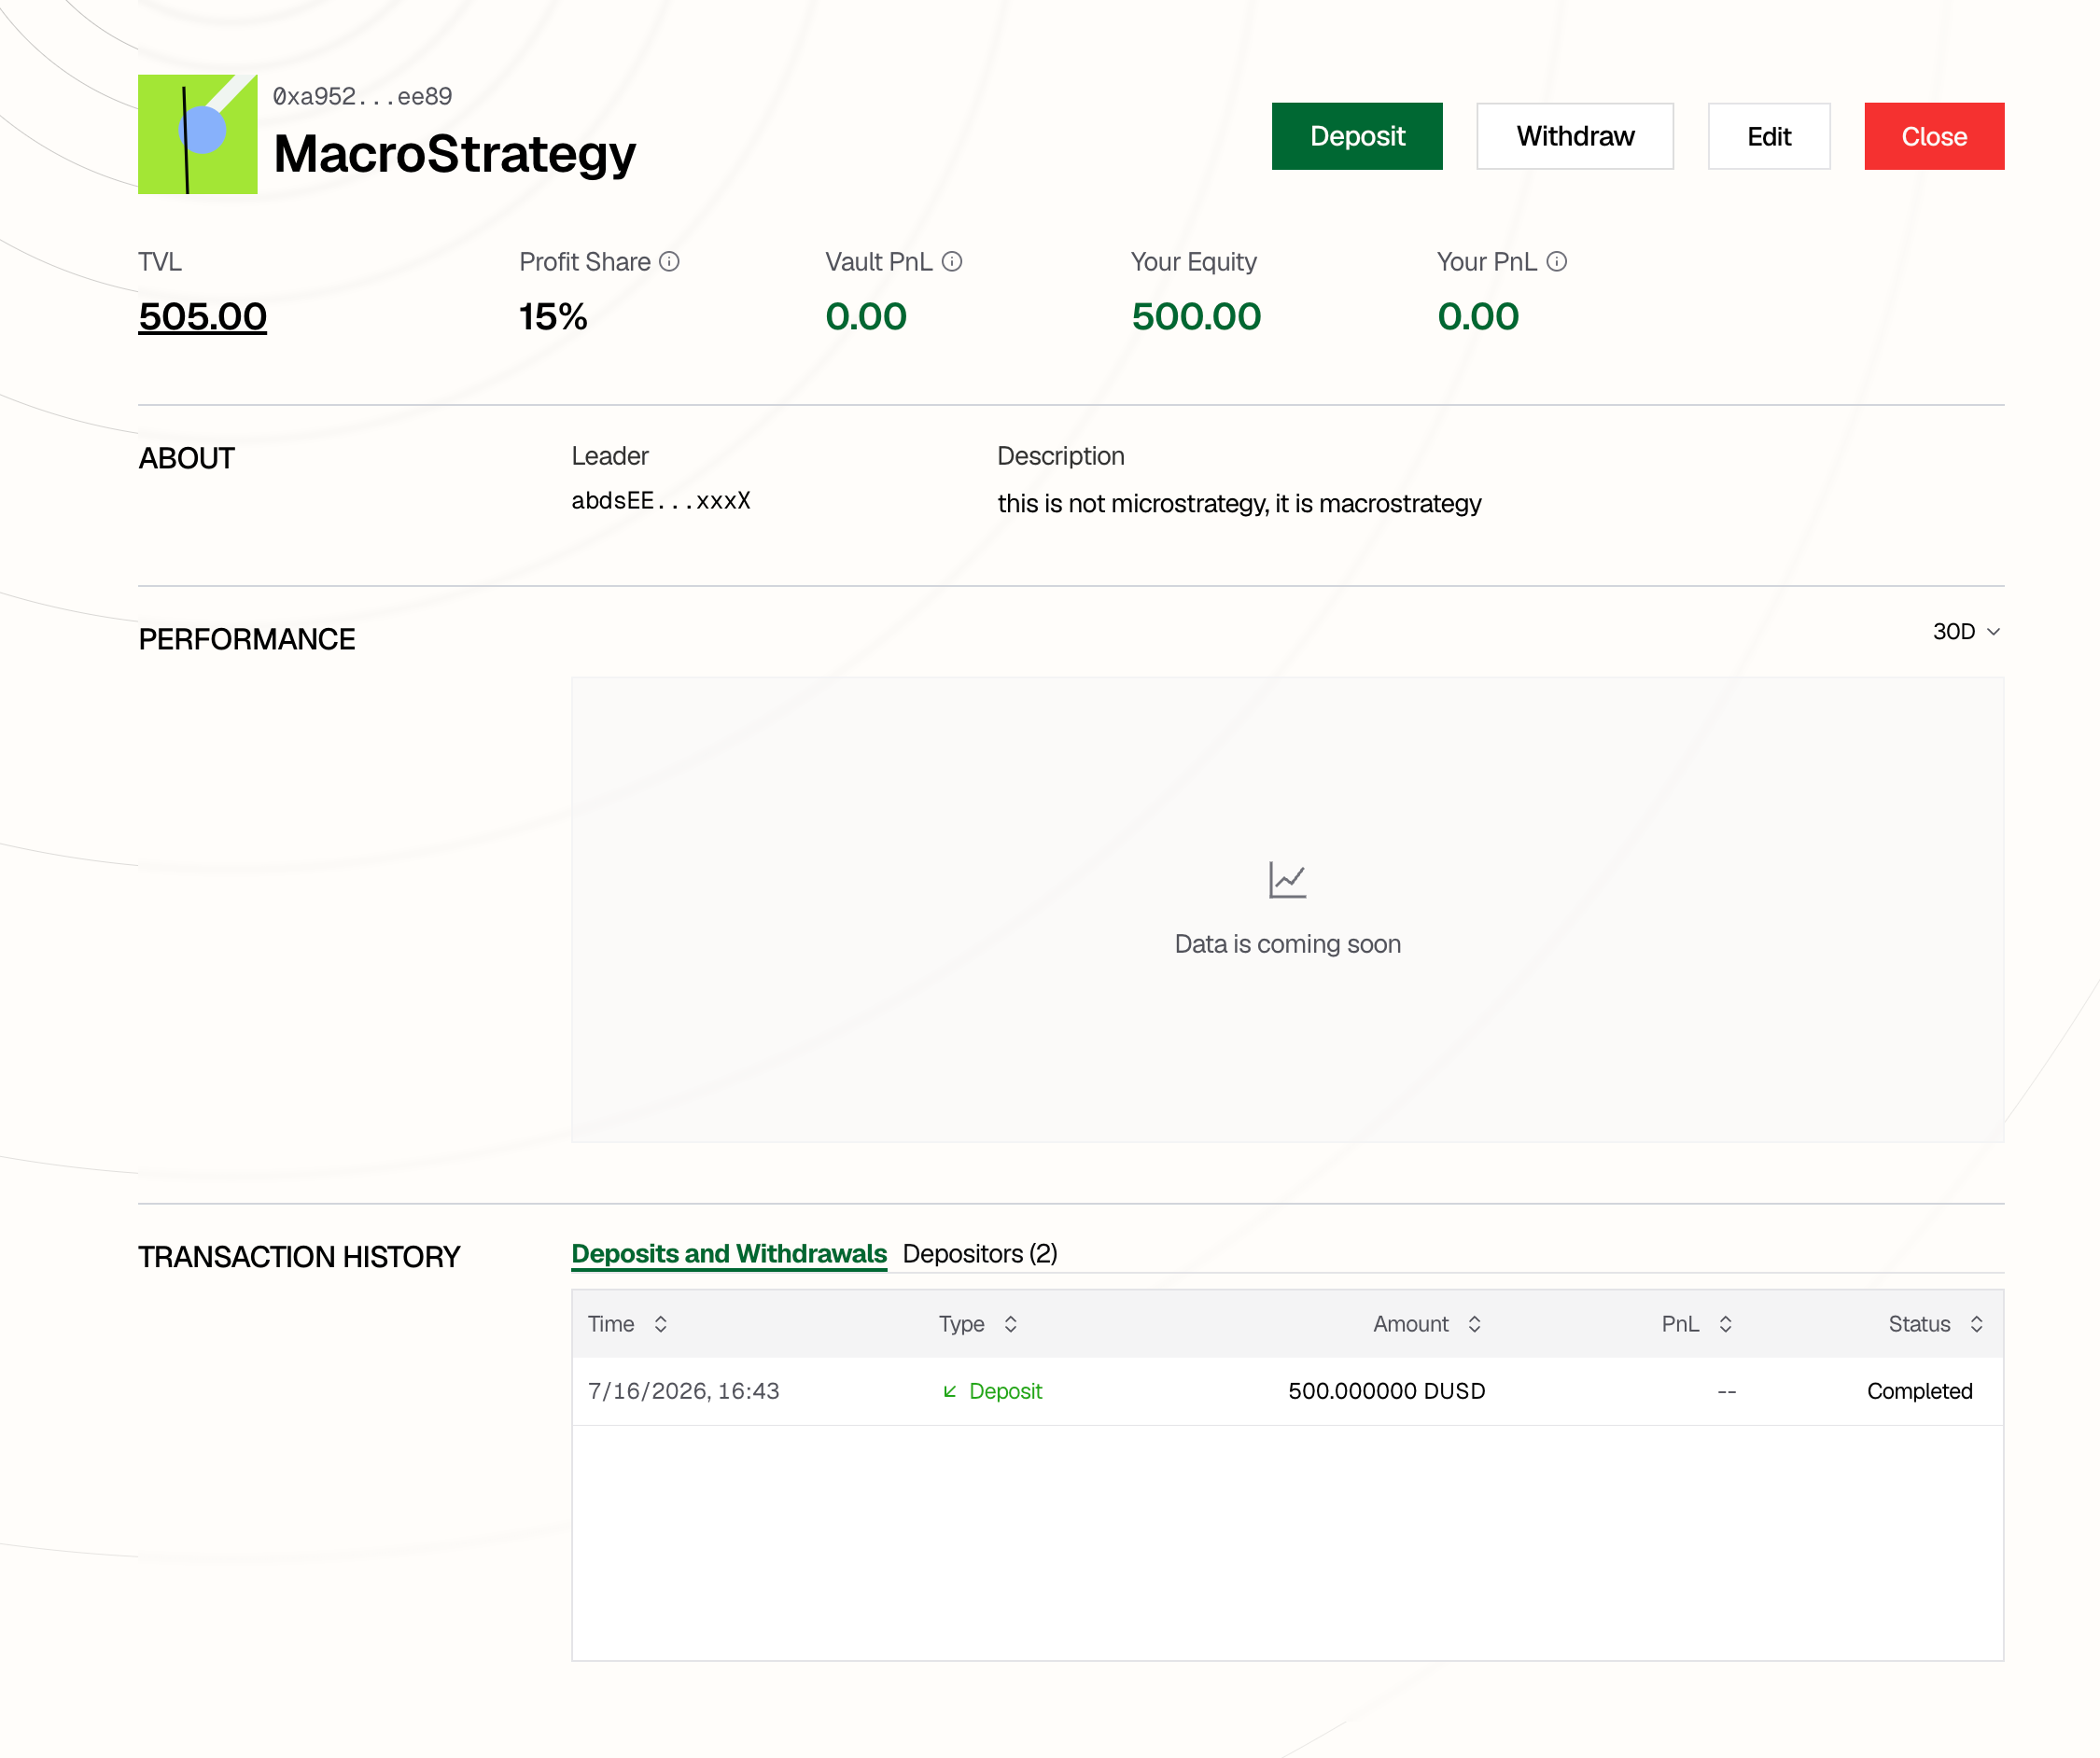Open the Edit vault button
The height and width of the screenshot is (1758, 2100).
coord(1769,136)
